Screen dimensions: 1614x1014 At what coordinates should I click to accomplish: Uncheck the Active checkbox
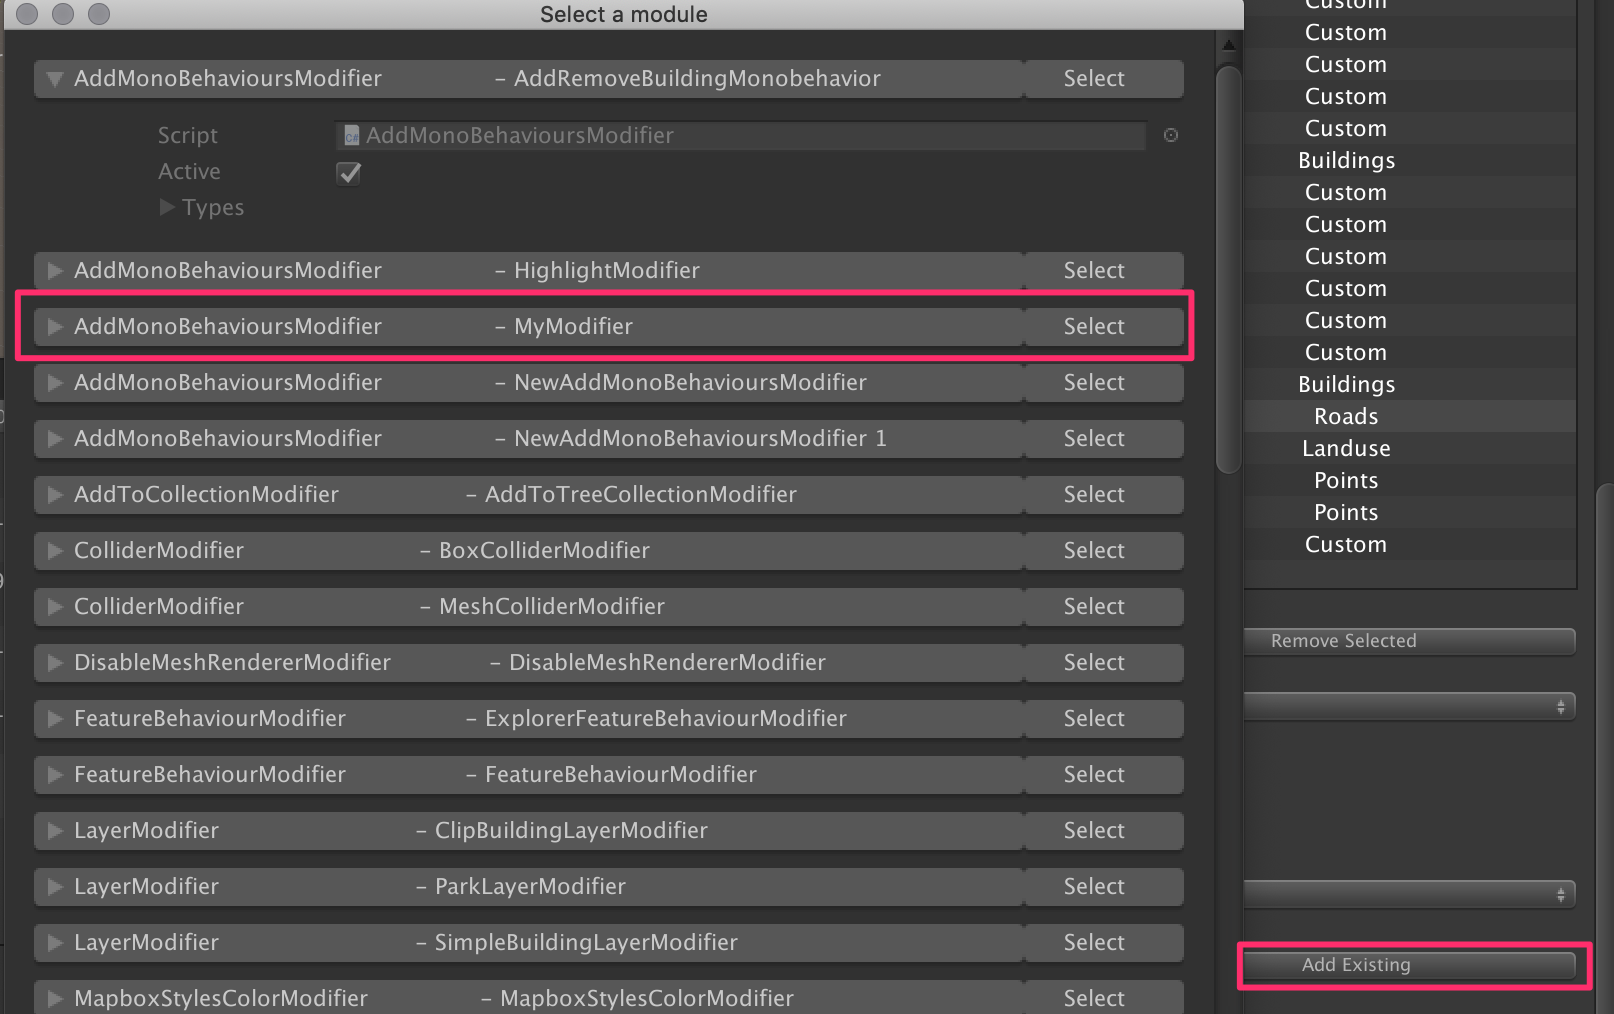coord(348,173)
